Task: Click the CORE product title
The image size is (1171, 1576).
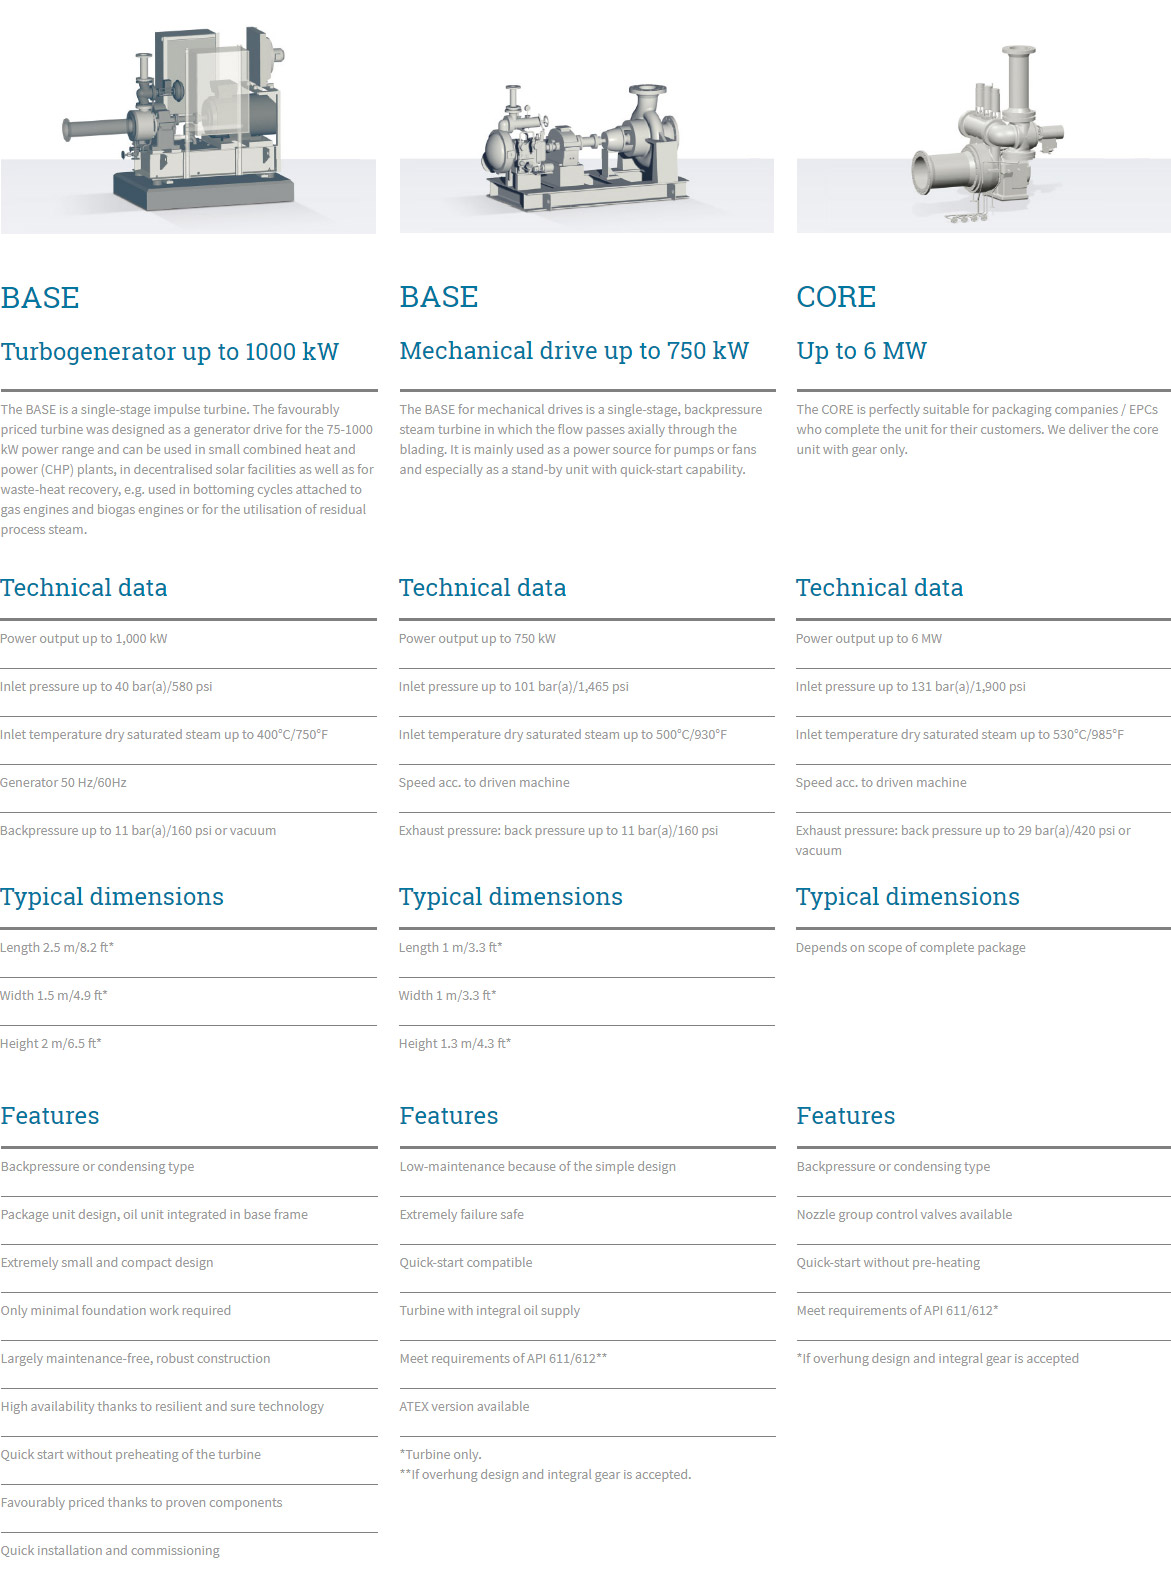Action: 836,297
